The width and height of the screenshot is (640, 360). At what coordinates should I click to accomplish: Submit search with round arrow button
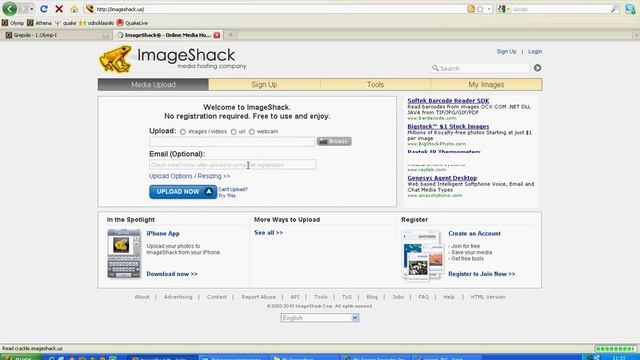[x=537, y=68]
